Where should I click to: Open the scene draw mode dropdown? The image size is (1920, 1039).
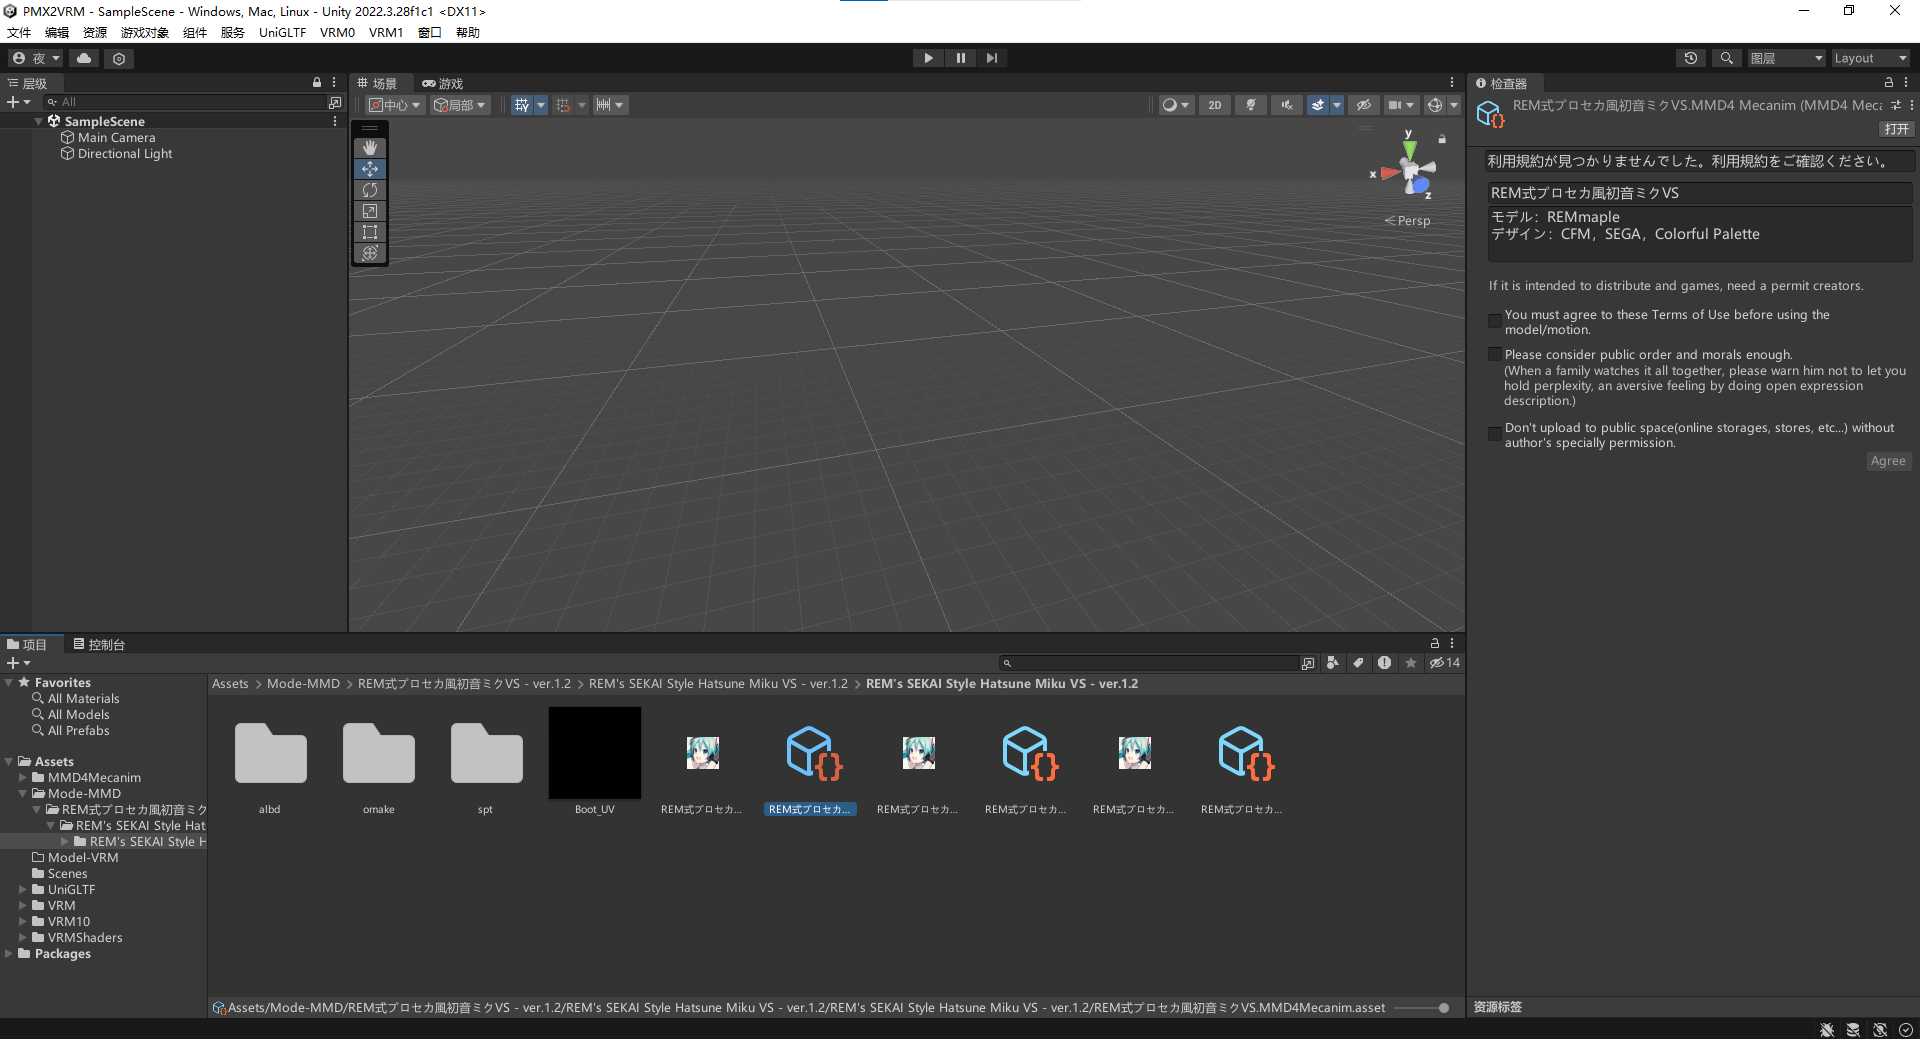pos(1175,105)
